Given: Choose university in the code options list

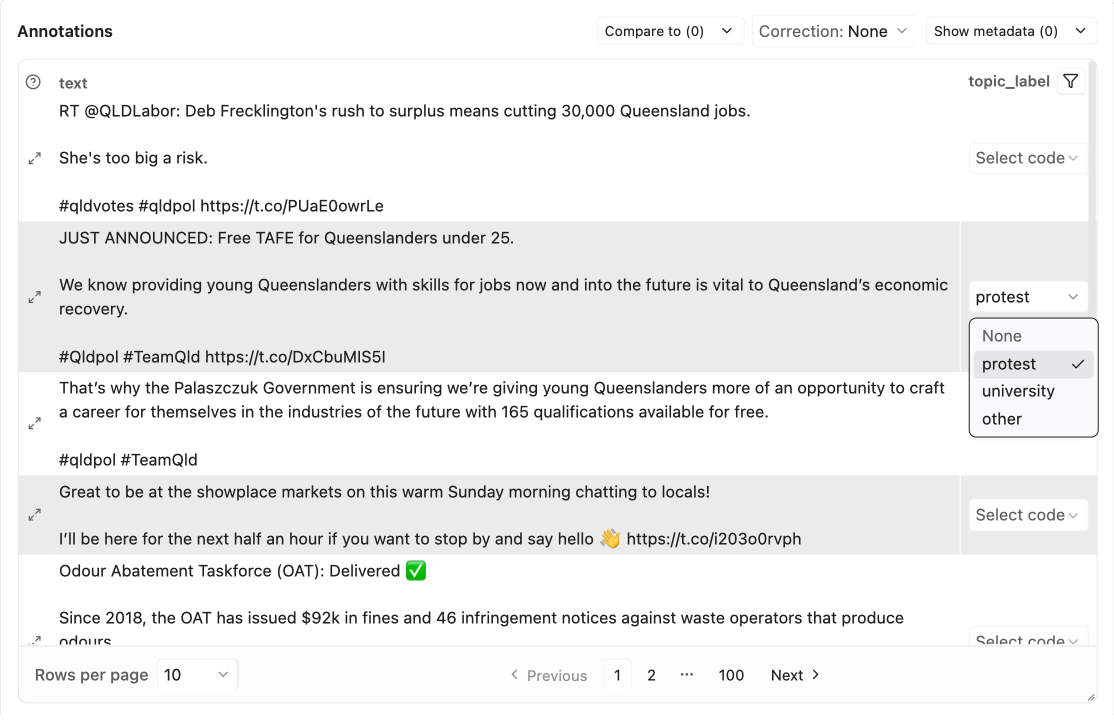Looking at the screenshot, I should pyautogui.click(x=1033, y=391).
